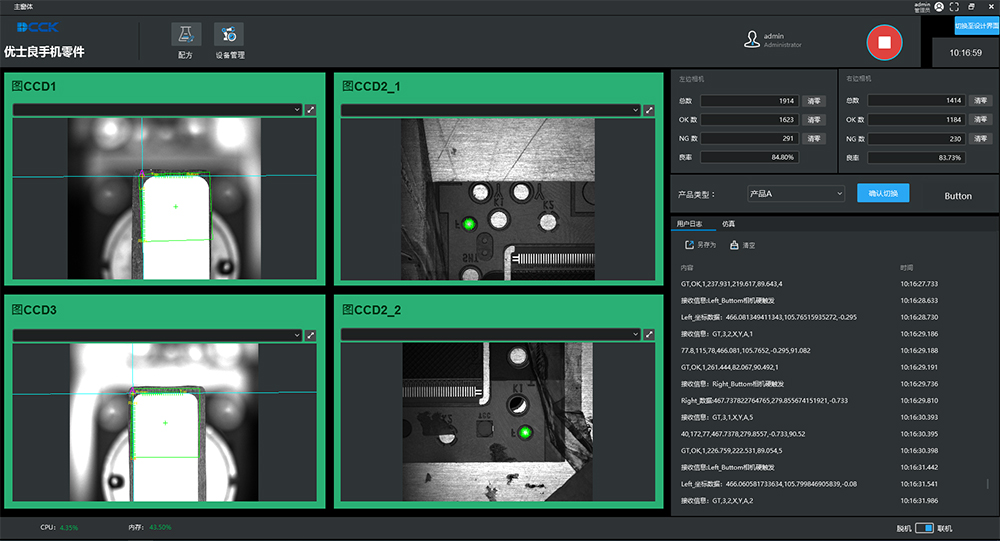1000x541 pixels.
Task: Clear the left camera 总数 count with 清零
Action: pyautogui.click(x=814, y=101)
